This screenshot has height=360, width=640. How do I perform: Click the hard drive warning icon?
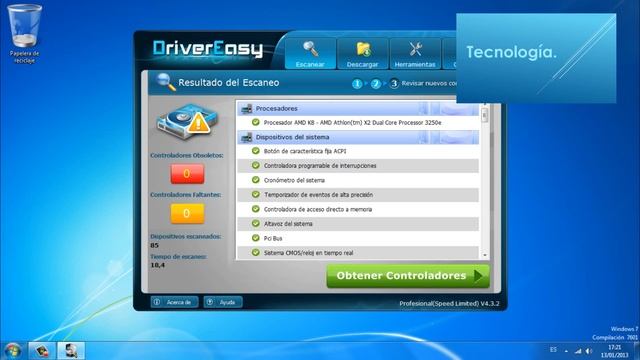pyautogui.click(x=187, y=122)
